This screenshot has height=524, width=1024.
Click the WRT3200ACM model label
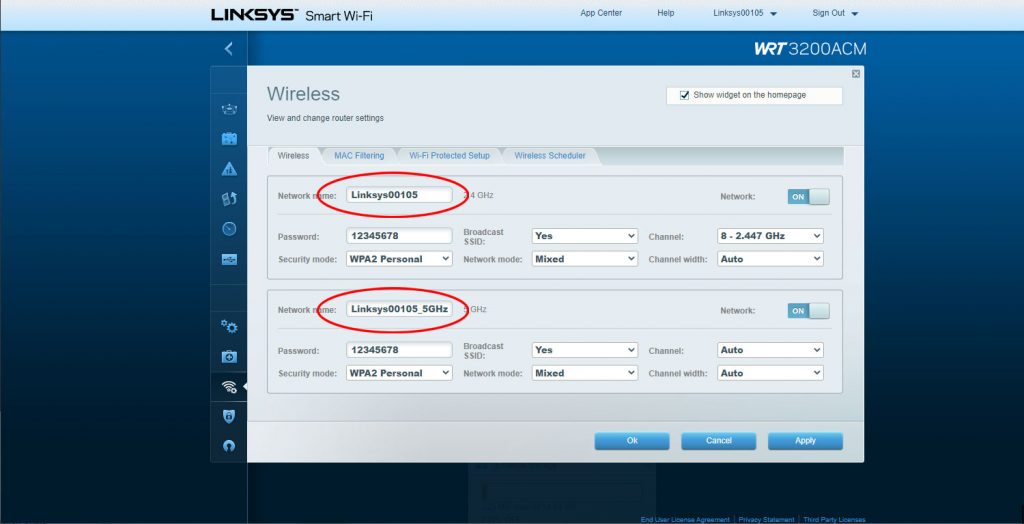[810, 49]
